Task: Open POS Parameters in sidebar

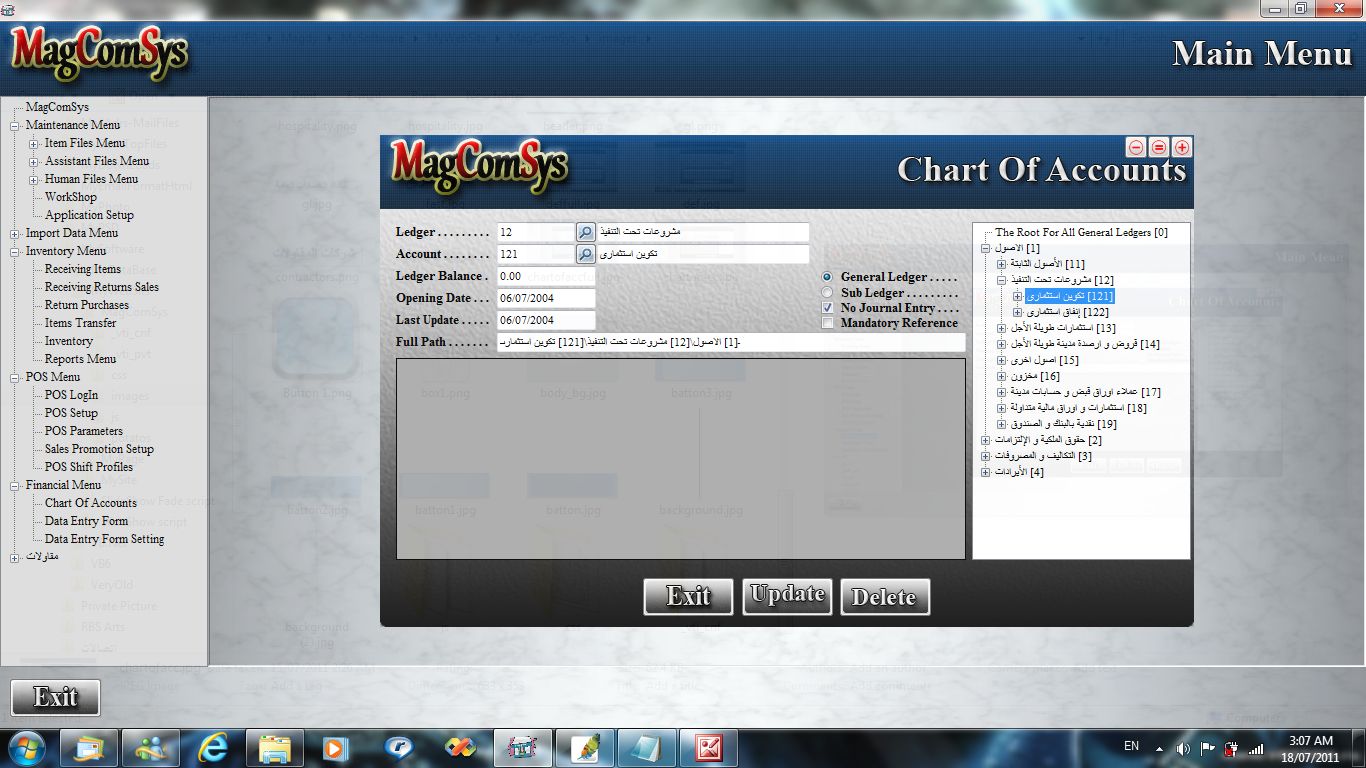Action: (84, 431)
